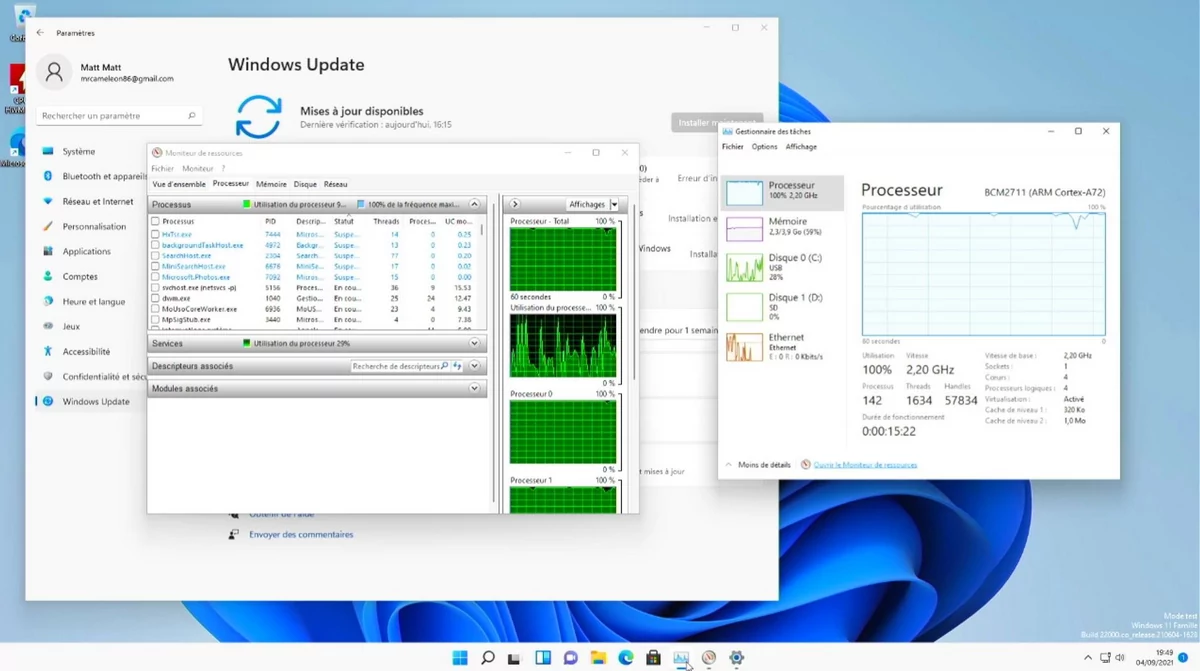Expand the Descripteurs associés section
The width and height of the screenshot is (1200, 671).
pos(475,366)
